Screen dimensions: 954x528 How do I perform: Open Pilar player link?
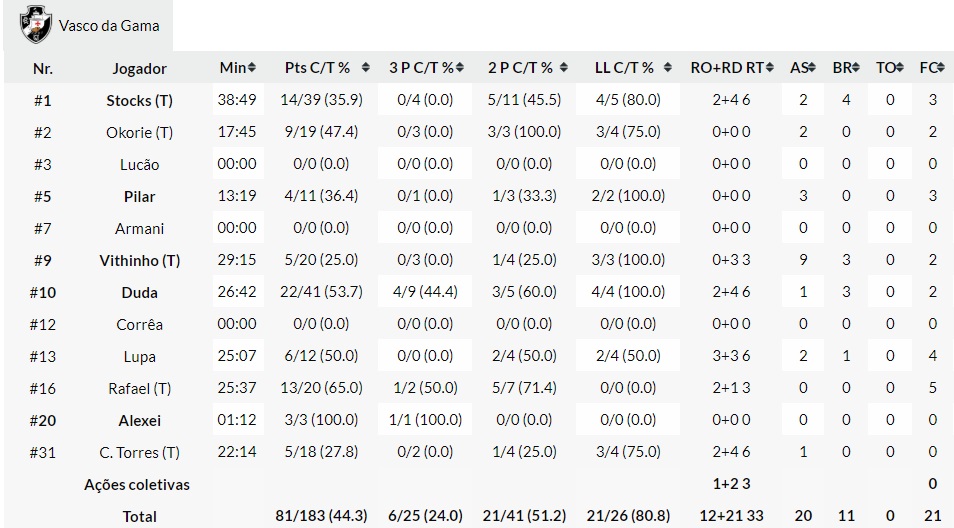(140, 197)
